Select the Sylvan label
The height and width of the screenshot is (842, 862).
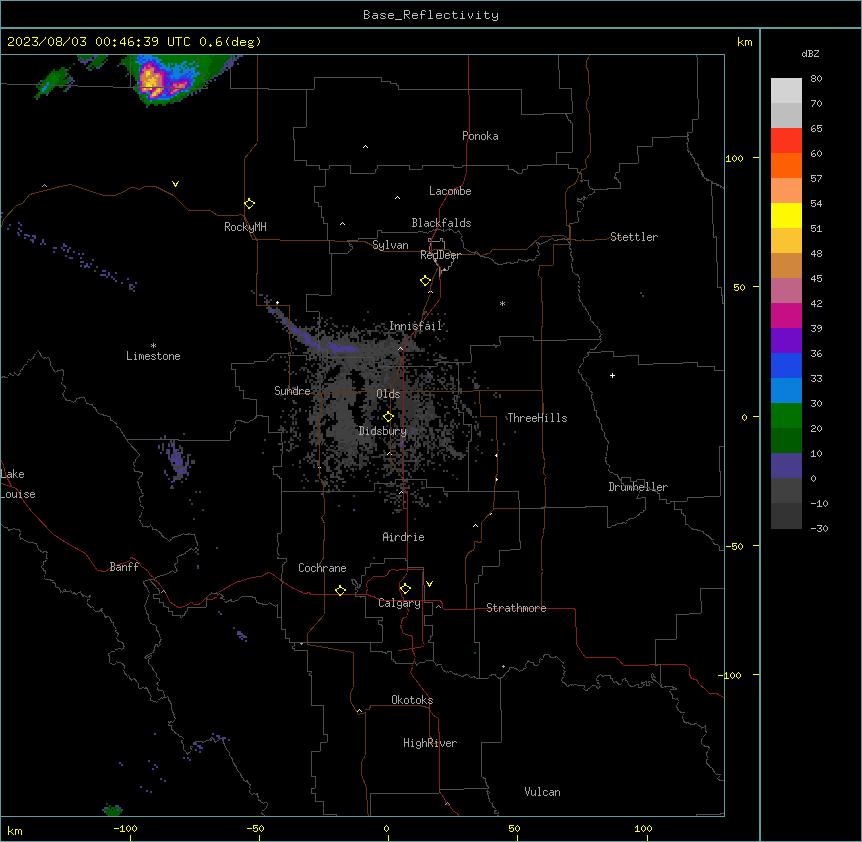point(390,245)
